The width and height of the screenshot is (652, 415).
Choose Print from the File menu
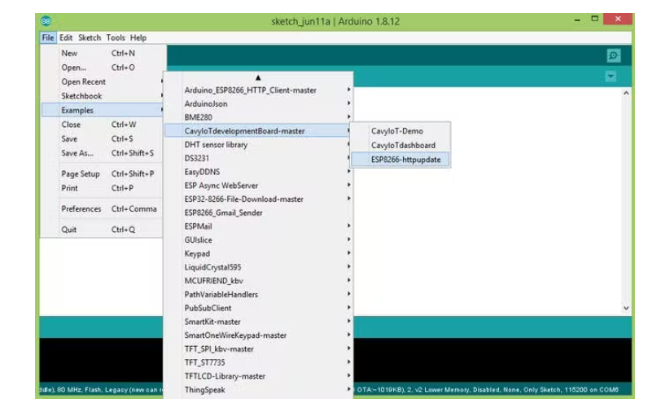102,188
